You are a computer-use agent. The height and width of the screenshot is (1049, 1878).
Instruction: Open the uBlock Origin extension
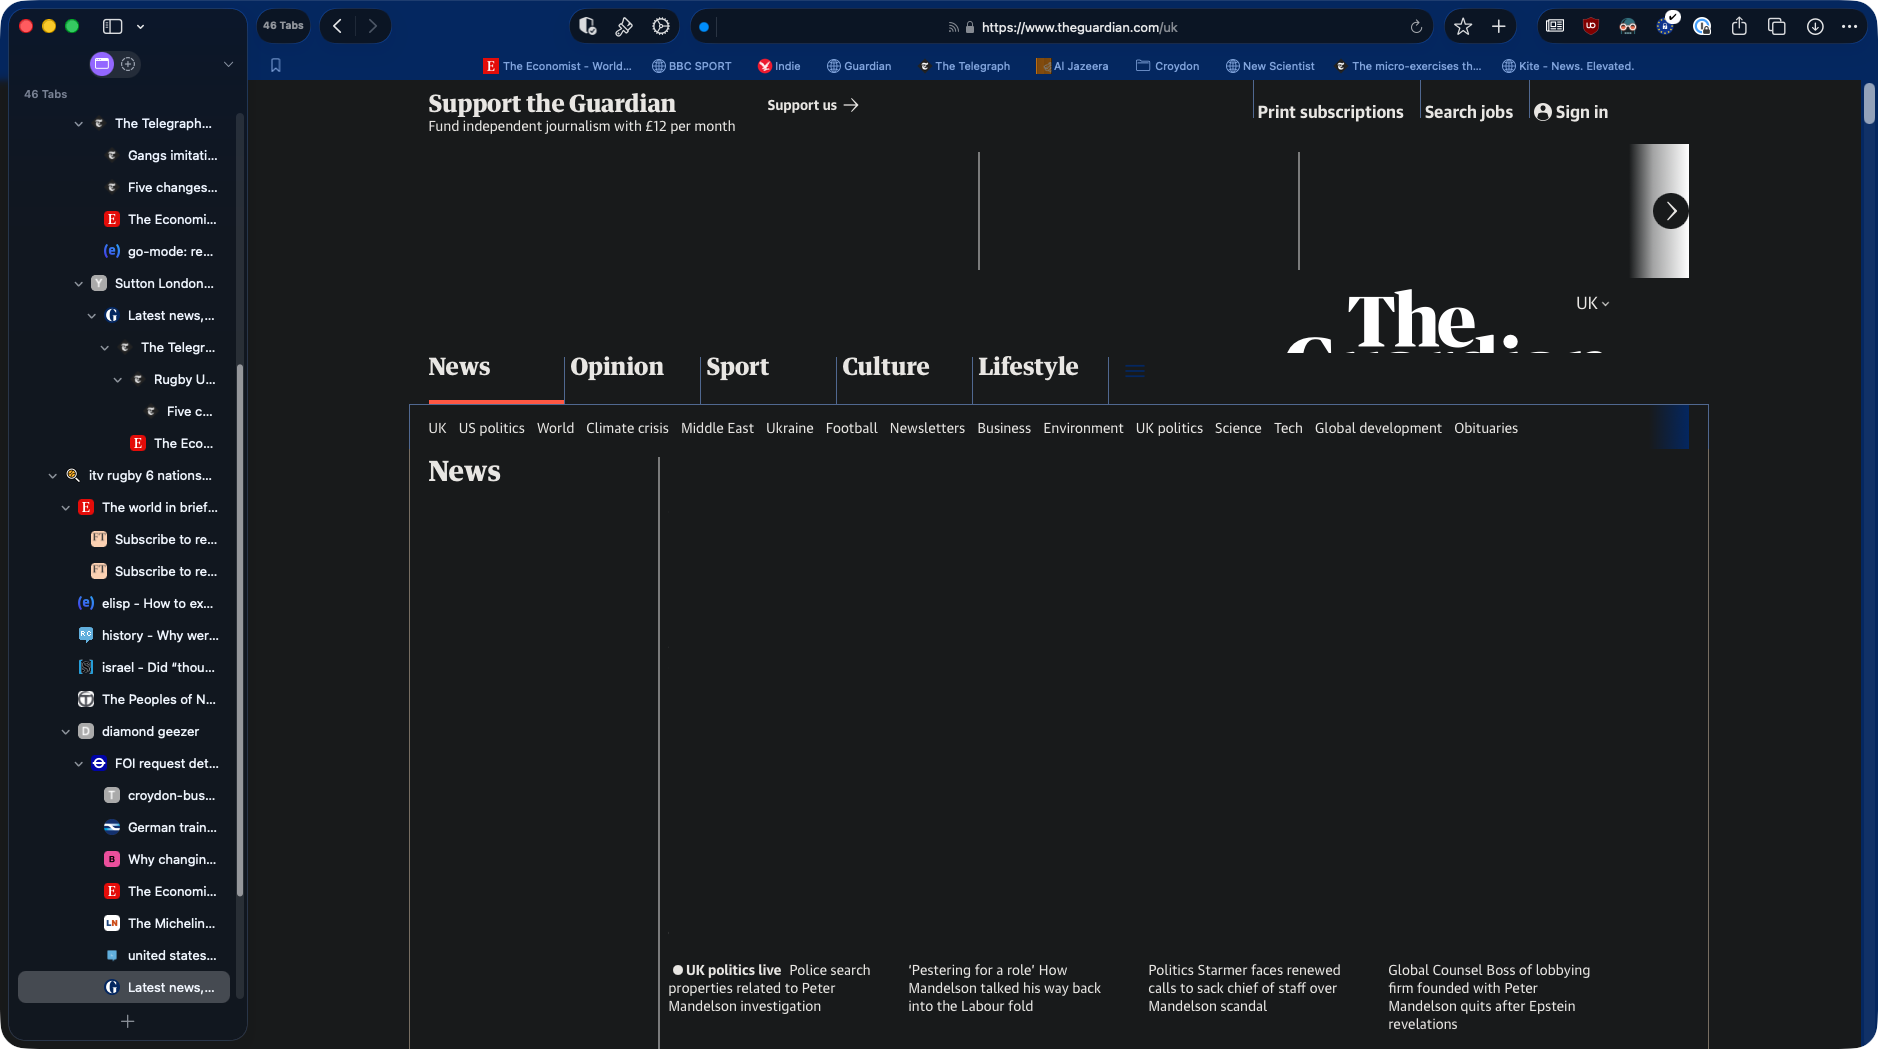[x=1591, y=26]
